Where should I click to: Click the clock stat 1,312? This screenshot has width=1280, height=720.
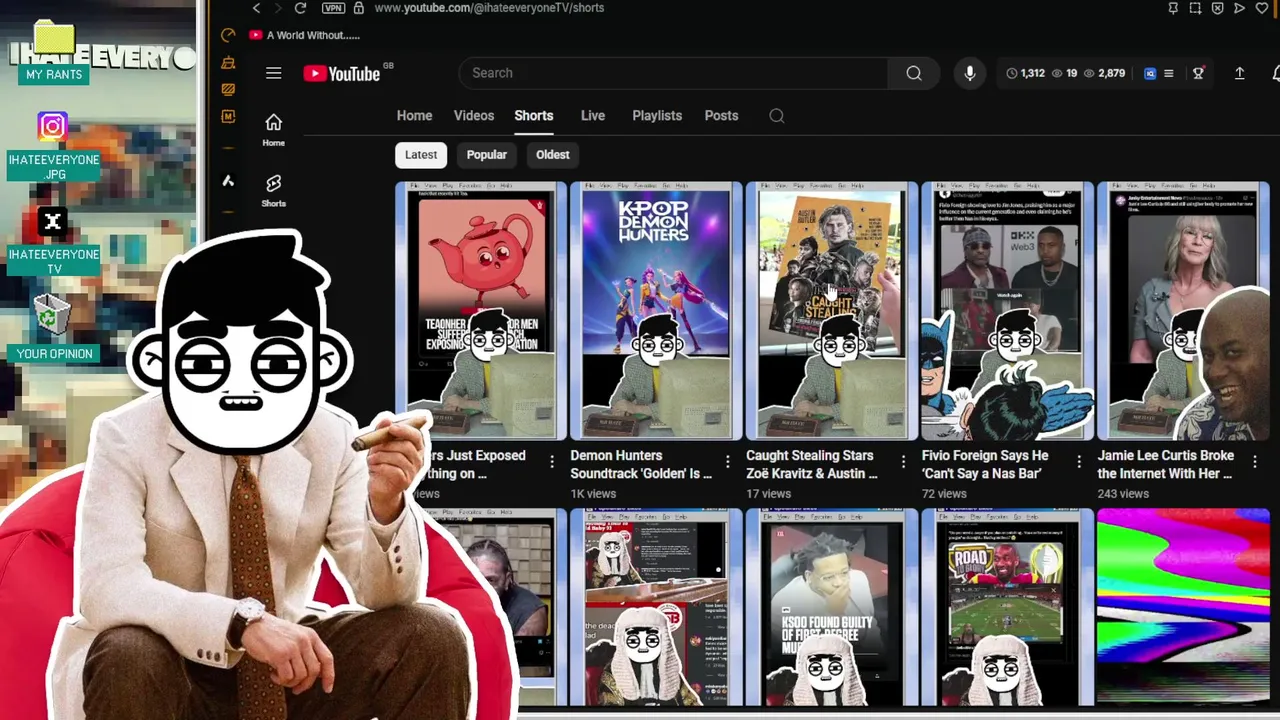(x=1025, y=73)
